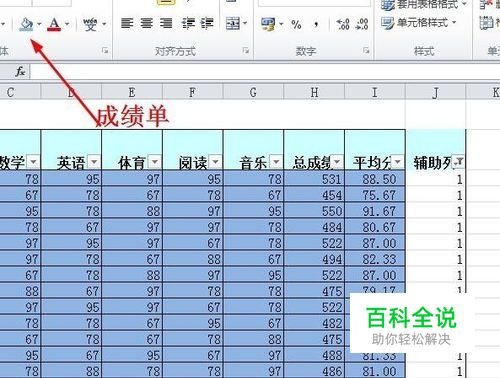Select the cell with average 81.00
500x378 pixels.
click(375, 371)
